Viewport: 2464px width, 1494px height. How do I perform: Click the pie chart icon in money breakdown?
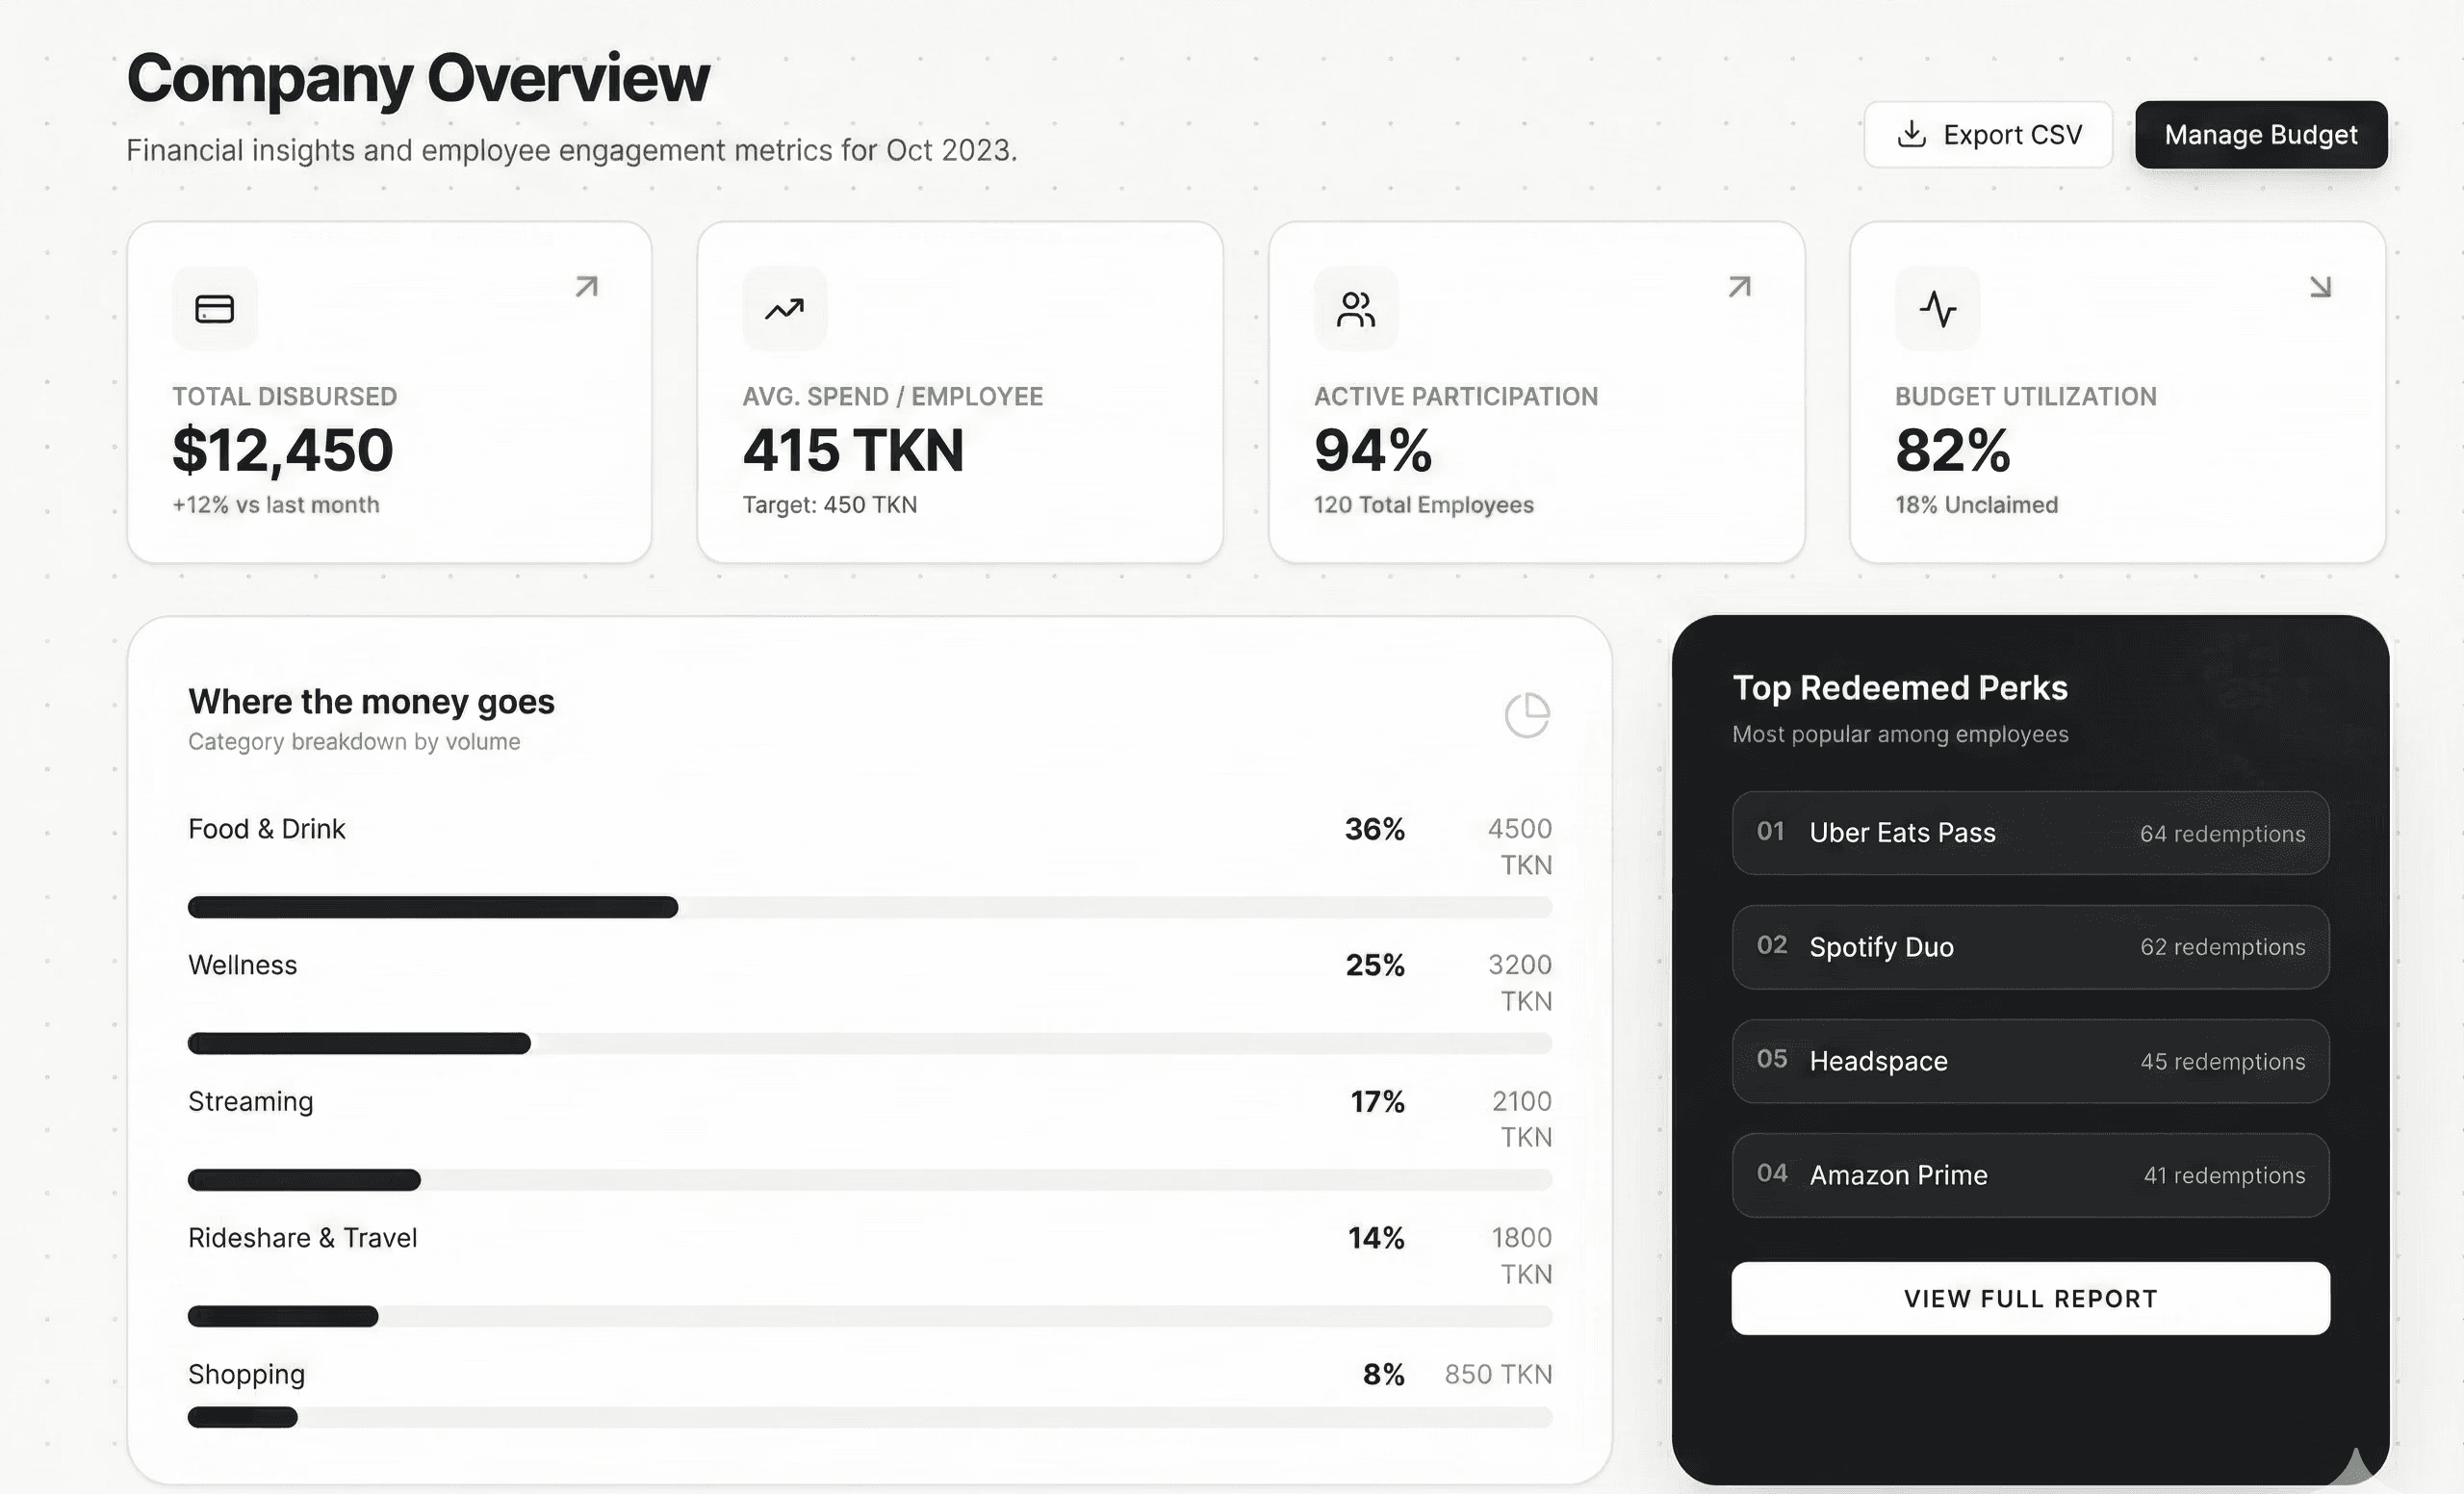pyautogui.click(x=1527, y=715)
